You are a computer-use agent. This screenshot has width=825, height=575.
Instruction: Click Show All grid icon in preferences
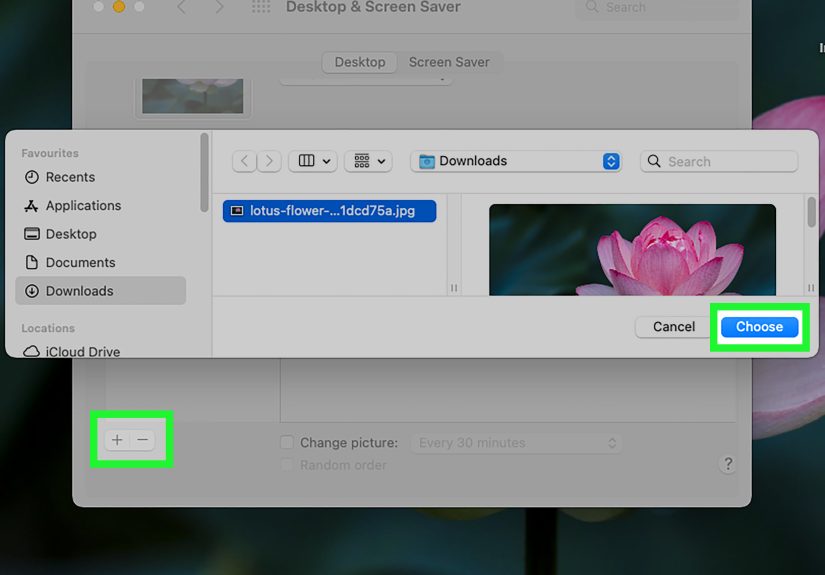[261, 7]
